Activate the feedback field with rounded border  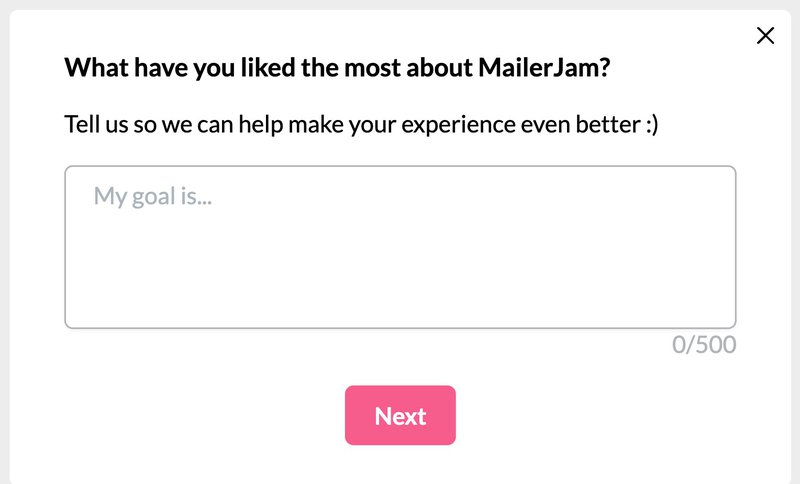tap(400, 247)
